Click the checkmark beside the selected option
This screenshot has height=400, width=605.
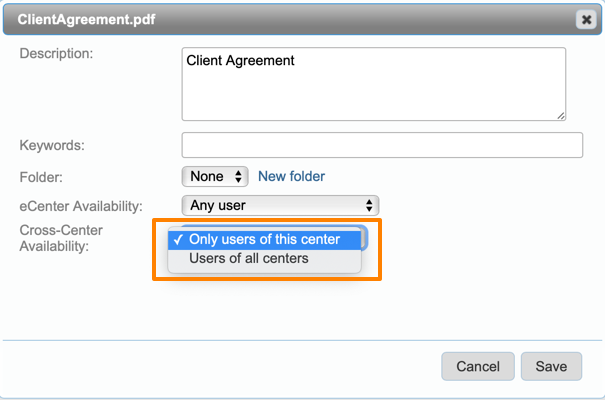click(177, 240)
